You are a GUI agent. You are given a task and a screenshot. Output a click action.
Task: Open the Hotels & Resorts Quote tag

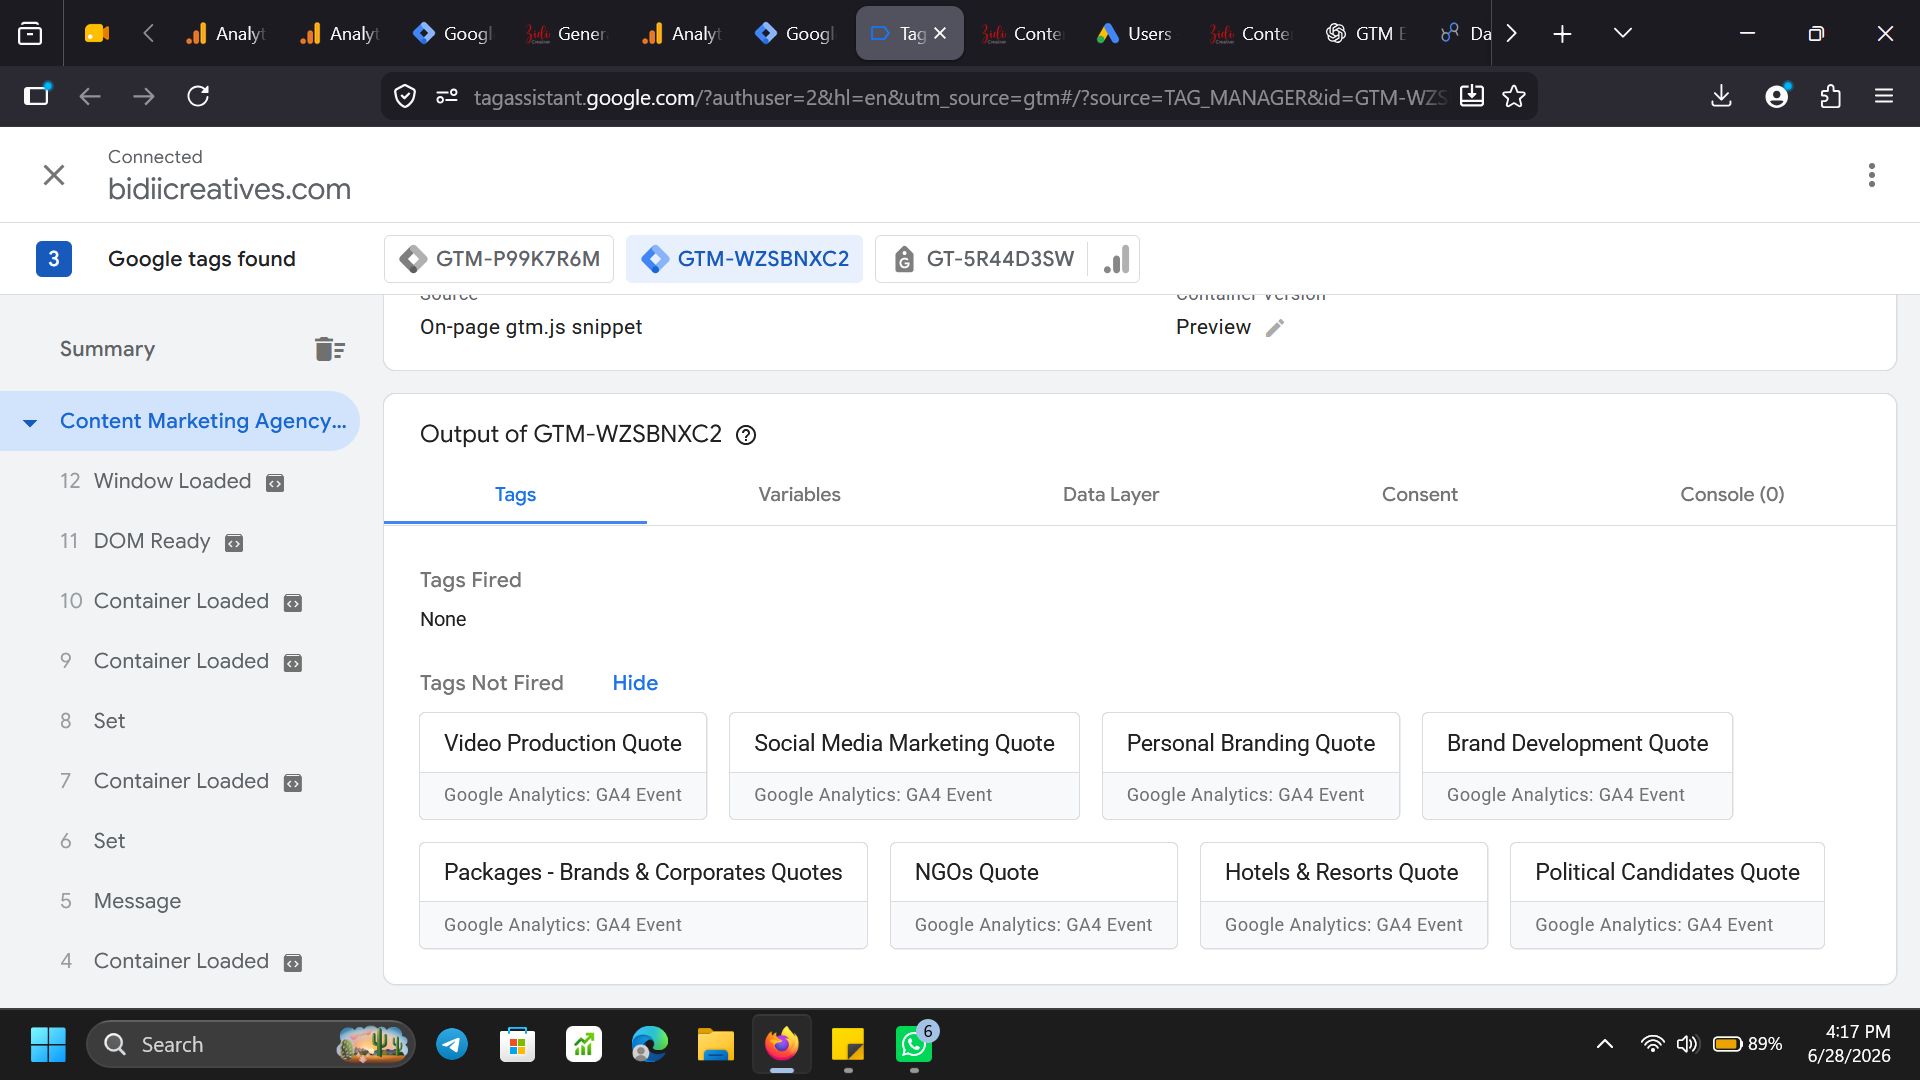point(1343,896)
